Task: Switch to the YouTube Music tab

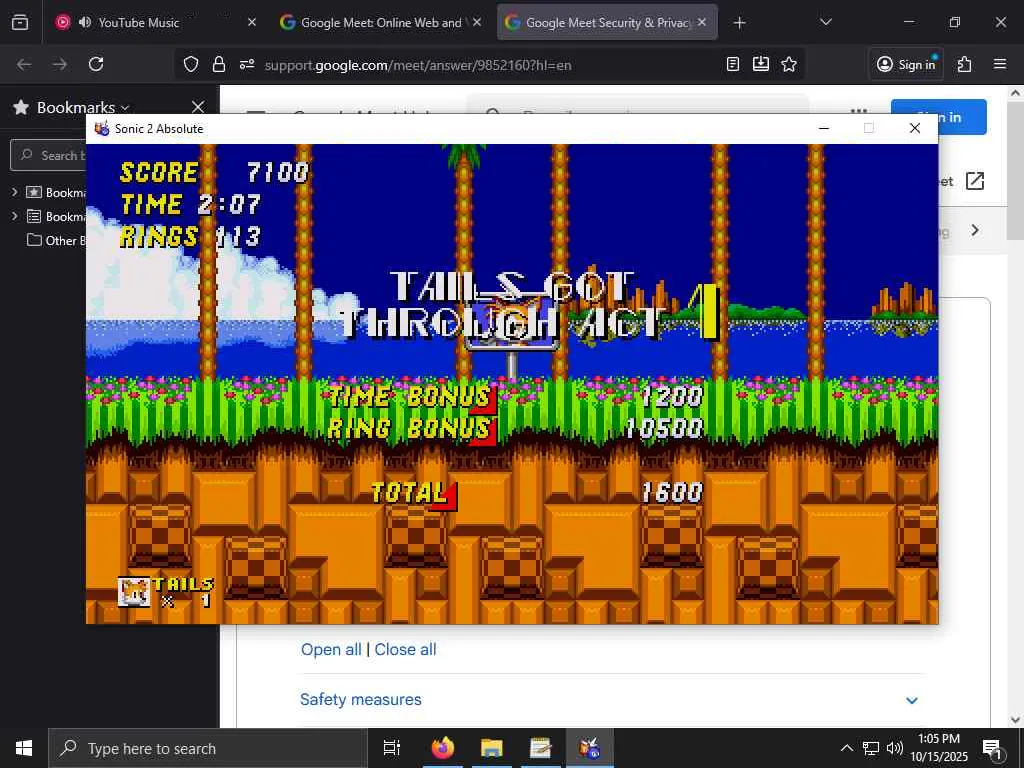Action: coord(138,22)
